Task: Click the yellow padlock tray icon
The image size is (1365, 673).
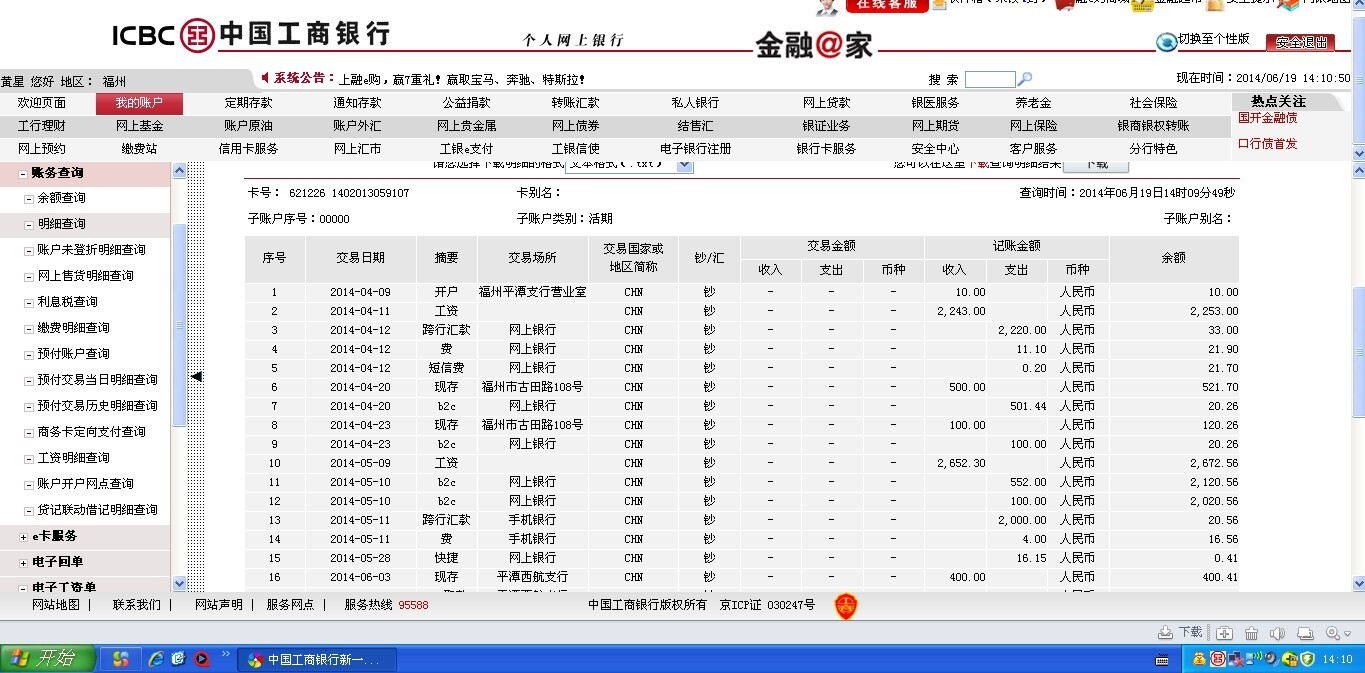Action: pyautogui.click(x=1290, y=659)
